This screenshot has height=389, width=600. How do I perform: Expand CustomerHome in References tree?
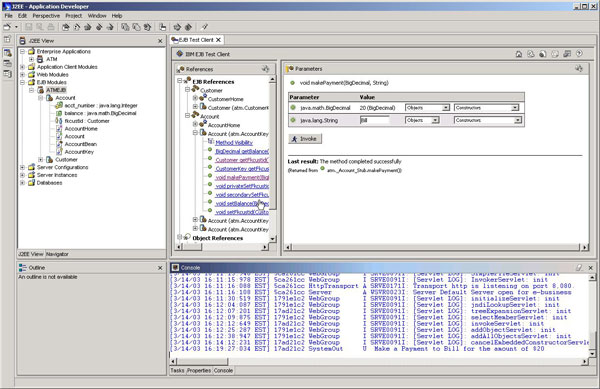(195, 98)
